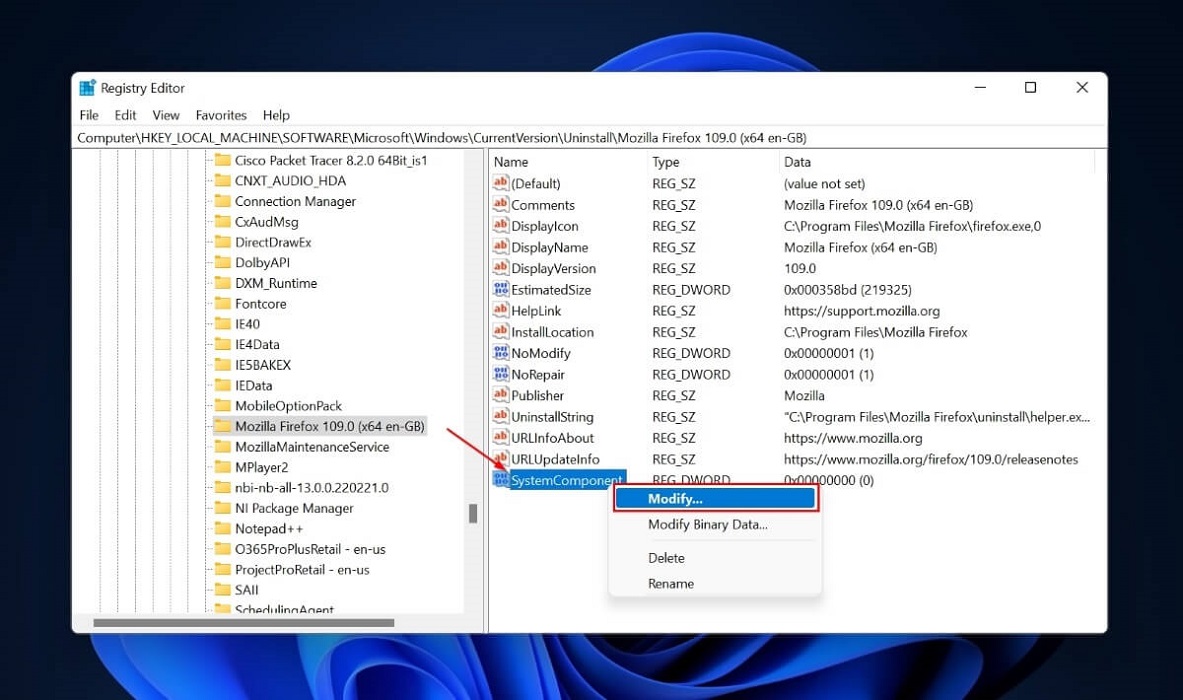Screen dimensions: 1183x700
Task: Open the View menu
Action: (x=165, y=115)
